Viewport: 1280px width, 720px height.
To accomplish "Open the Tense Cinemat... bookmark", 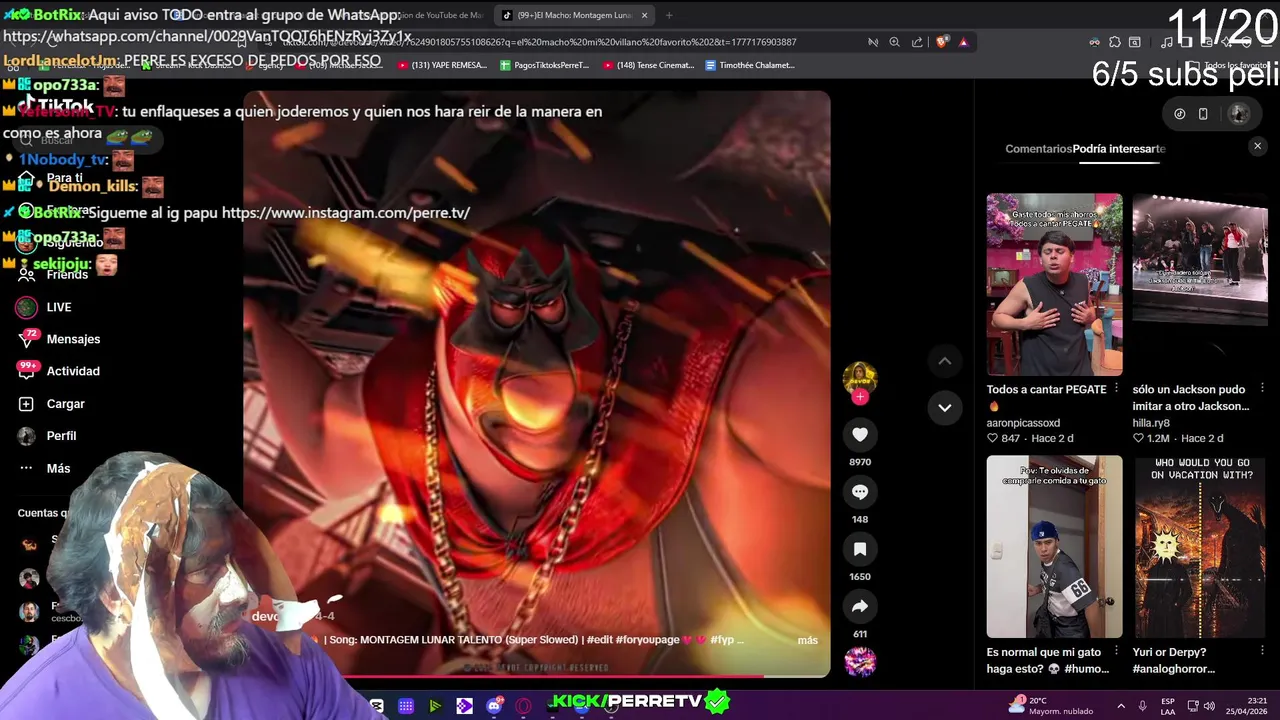I will (x=649, y=65).
